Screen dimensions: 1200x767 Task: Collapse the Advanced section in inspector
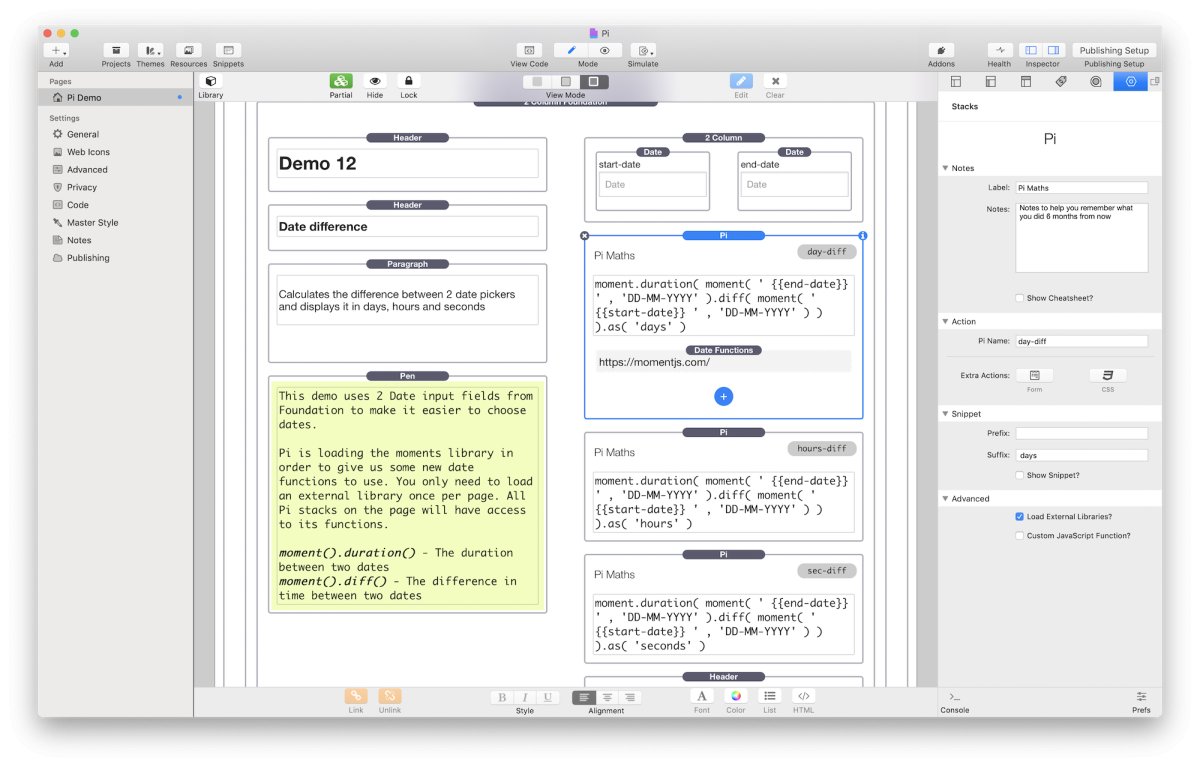946,499
